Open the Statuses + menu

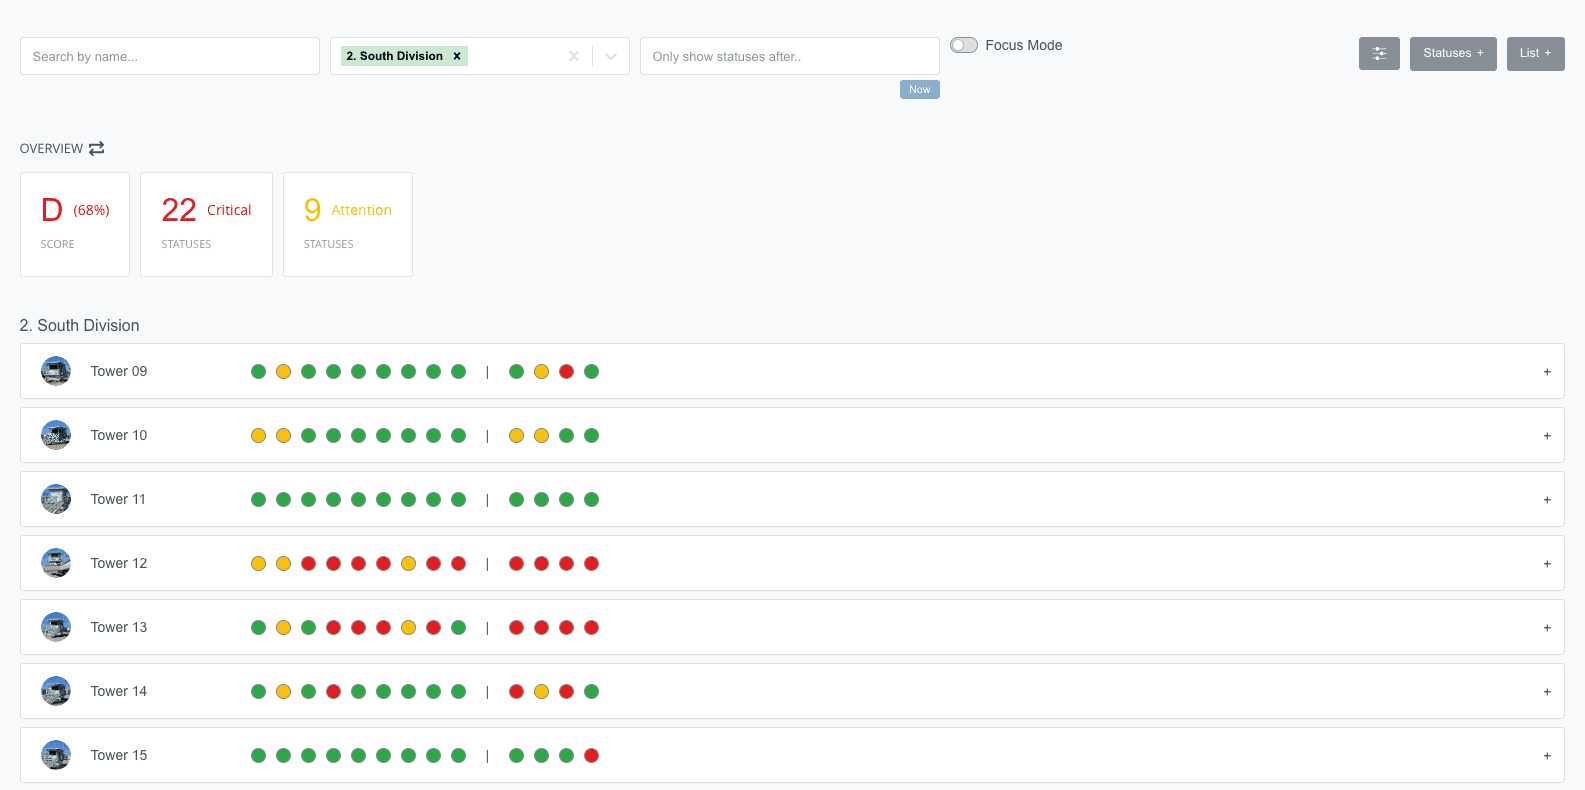pyautogui.click(x=1452, y=54)
